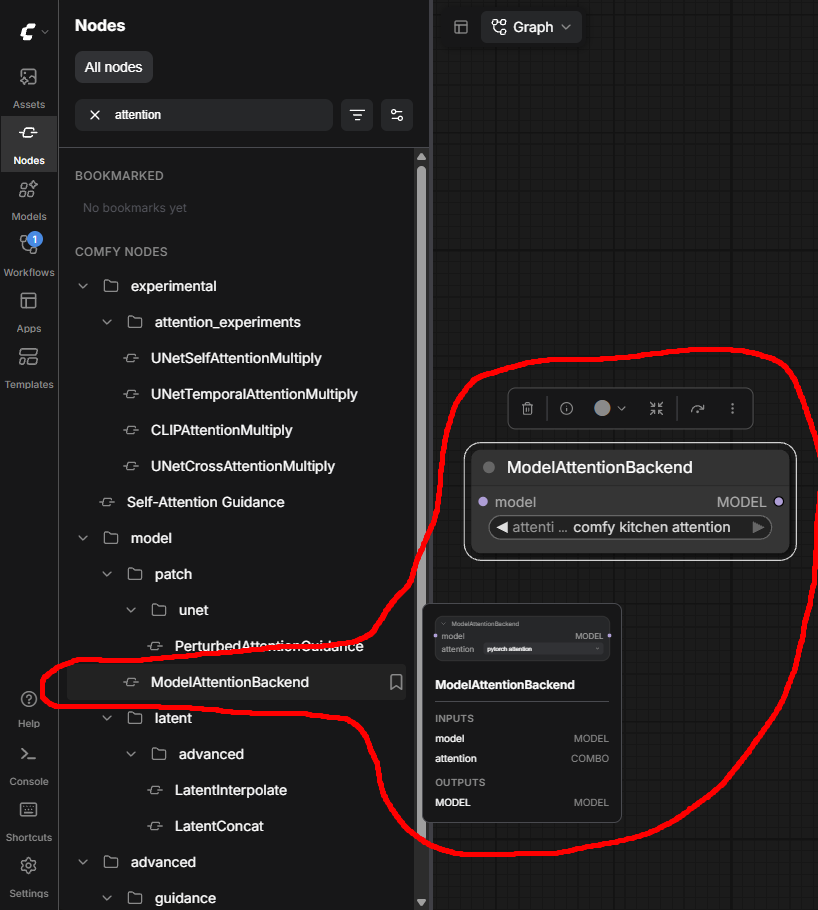Open the Assets sidebar panel
Viewport: 818px width, 910px height.
coord(28,88)
